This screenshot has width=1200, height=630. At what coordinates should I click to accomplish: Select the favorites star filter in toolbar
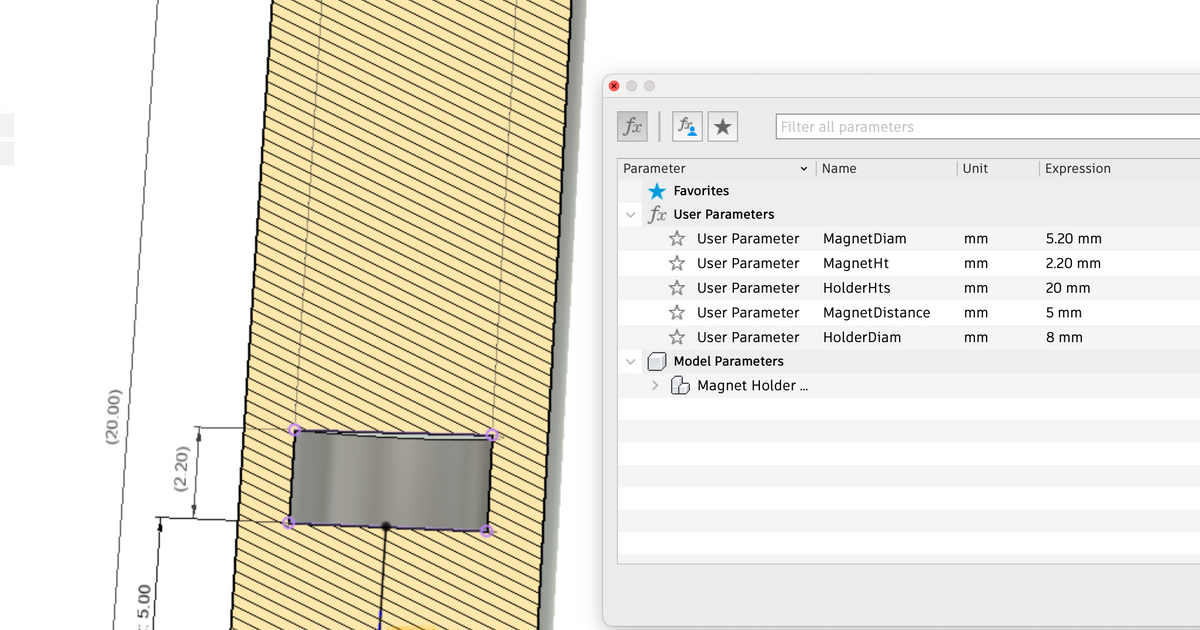[722, 125]
